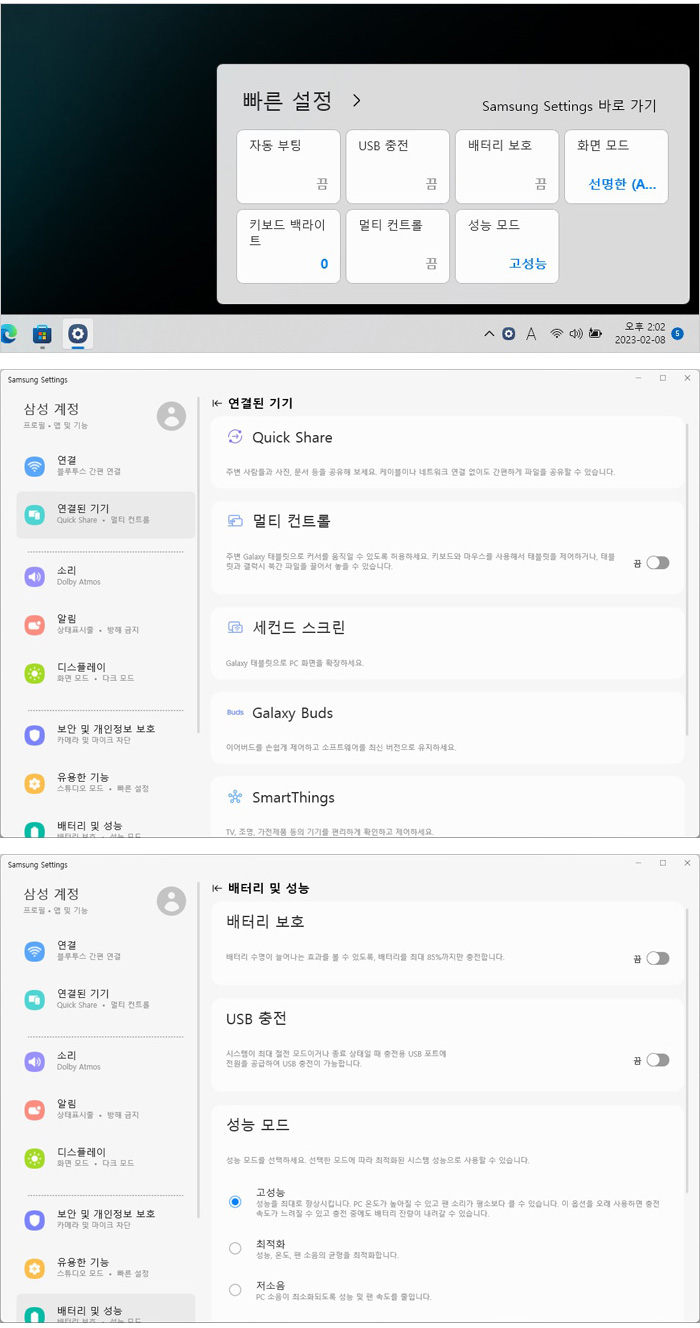This screenshot has width=700, height=1328.
Task: Select the 최적화 radio button
Action: click(235, 1248)
